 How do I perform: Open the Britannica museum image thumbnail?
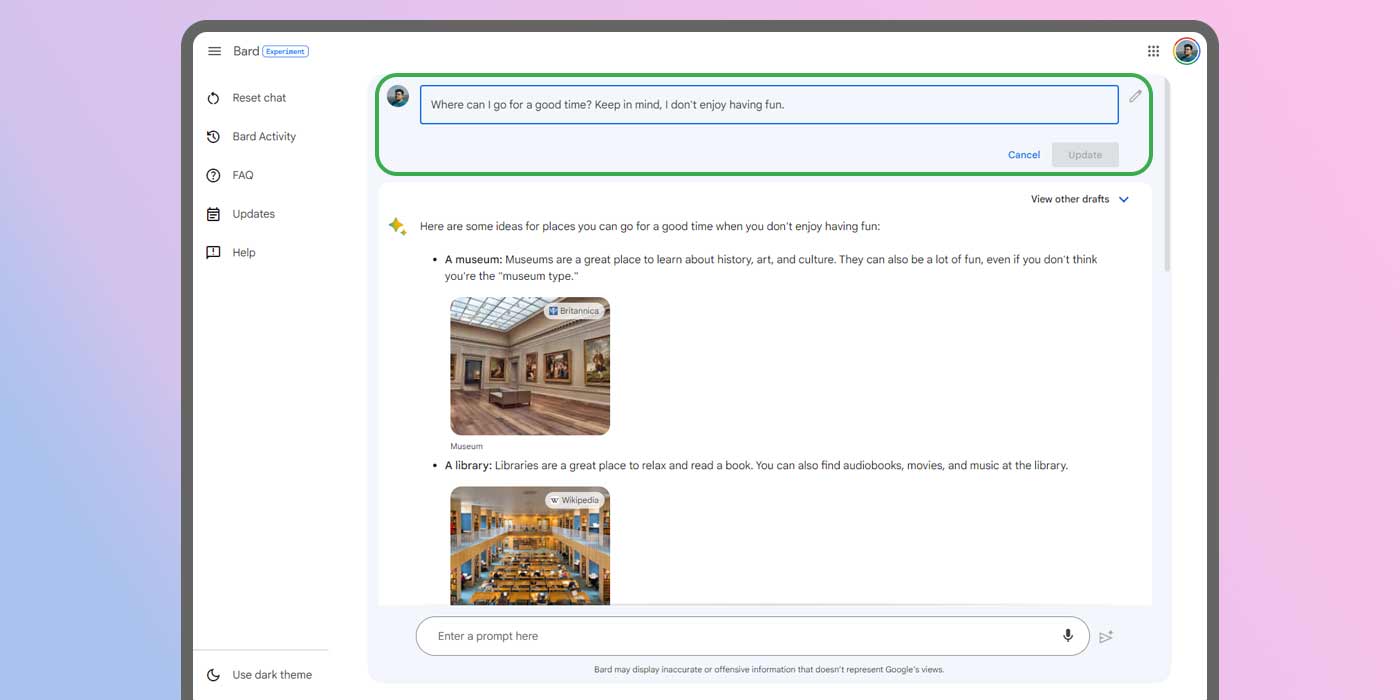click(530, 366)
